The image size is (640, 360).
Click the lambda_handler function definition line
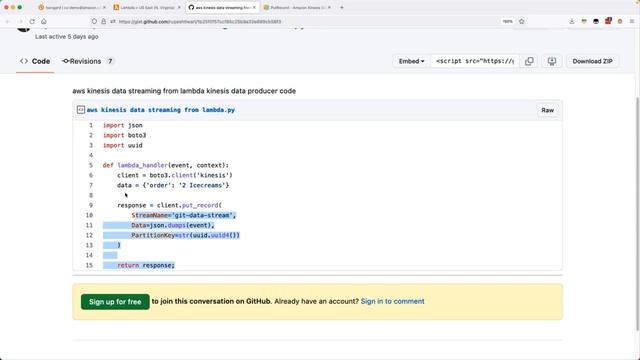(166, 165)
